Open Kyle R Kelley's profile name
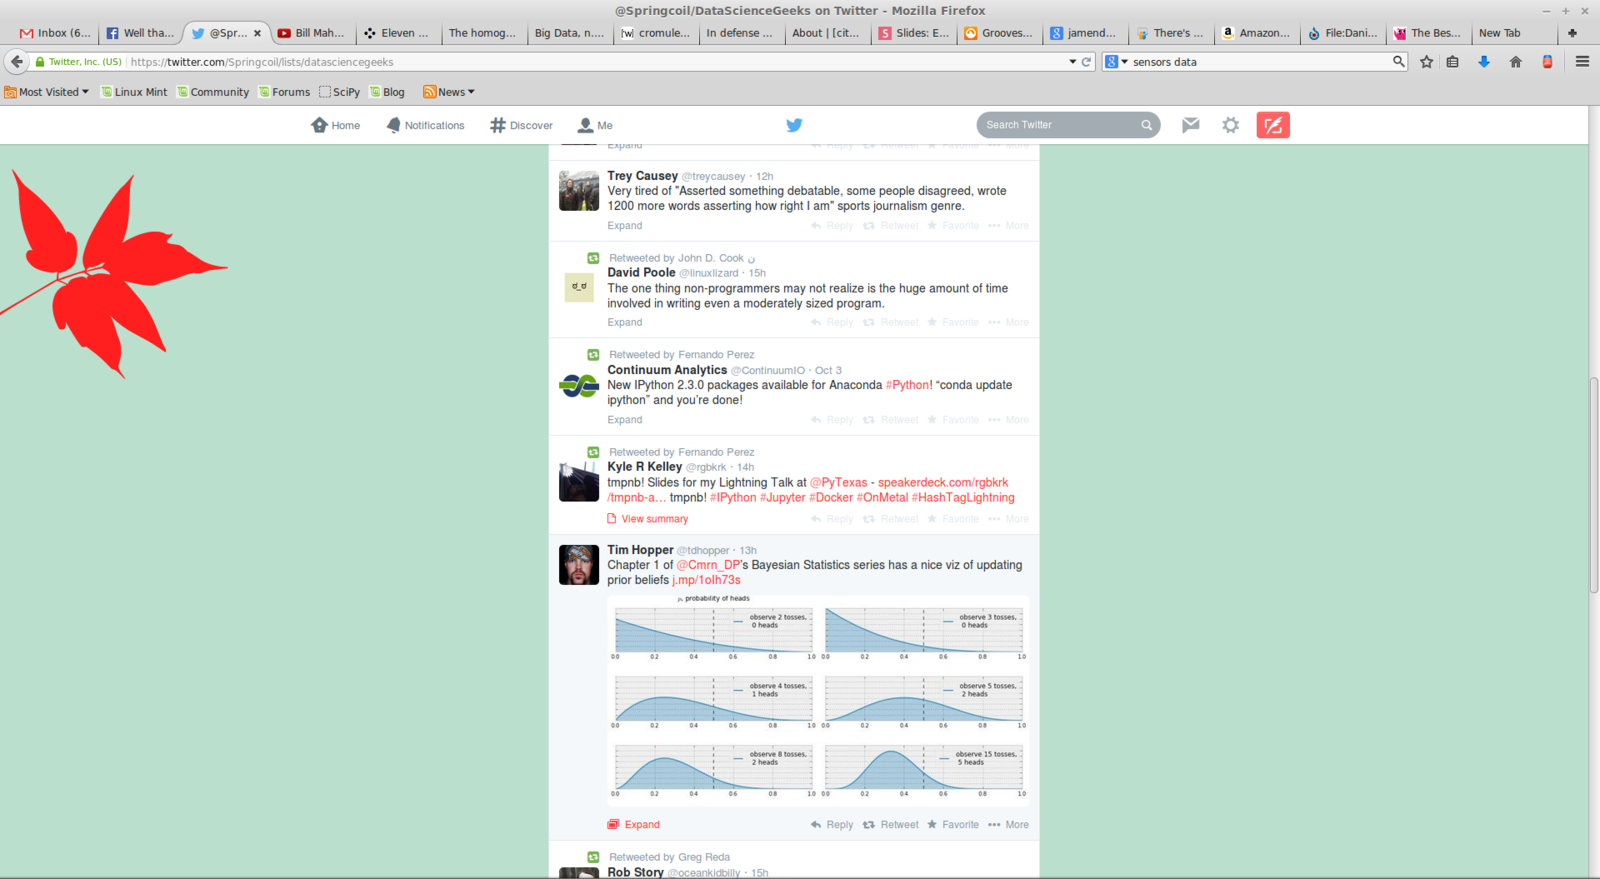This screenshot has height=879, width=1600. point(645,467)
